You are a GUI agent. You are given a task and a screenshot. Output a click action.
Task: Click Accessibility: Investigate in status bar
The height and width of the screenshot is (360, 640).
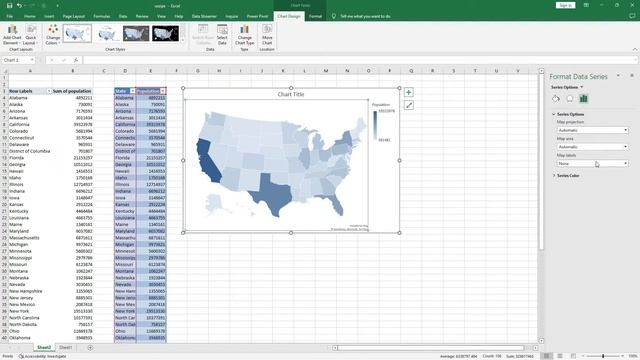(x=42, y=356)
